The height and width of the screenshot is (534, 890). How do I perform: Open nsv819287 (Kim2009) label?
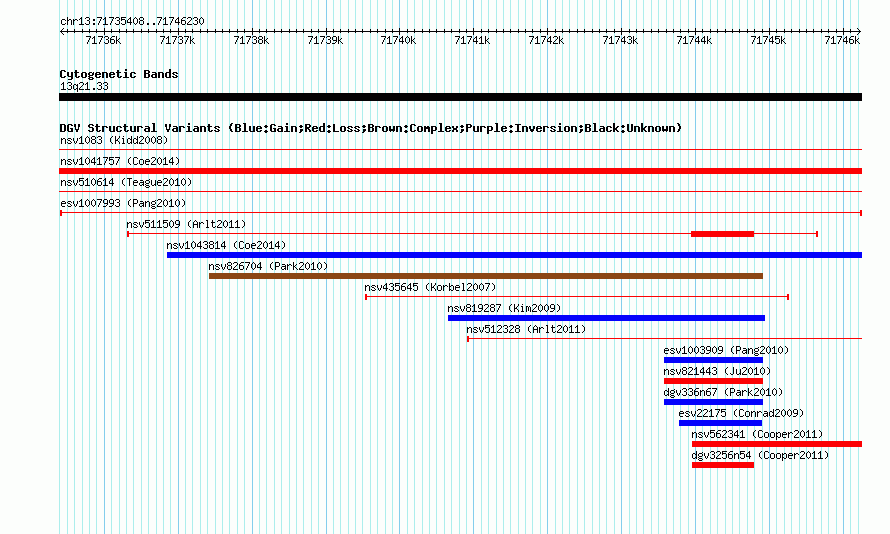[504, 308]
